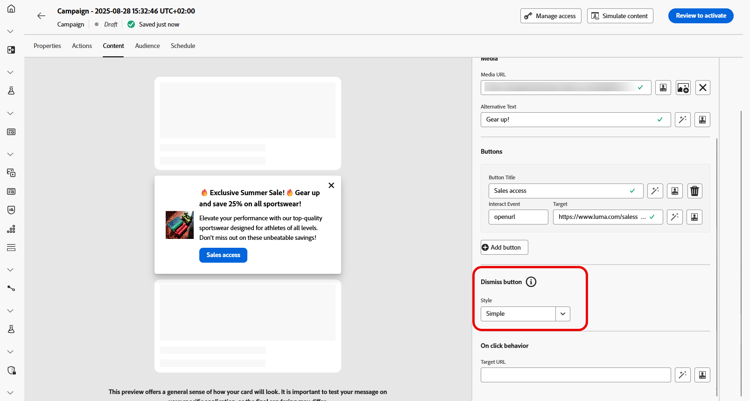Image resolution: width=750 pixels, height=401 pixels.
Task: Open the bar chart steps sidebar icon
Action: pos(11,229)
